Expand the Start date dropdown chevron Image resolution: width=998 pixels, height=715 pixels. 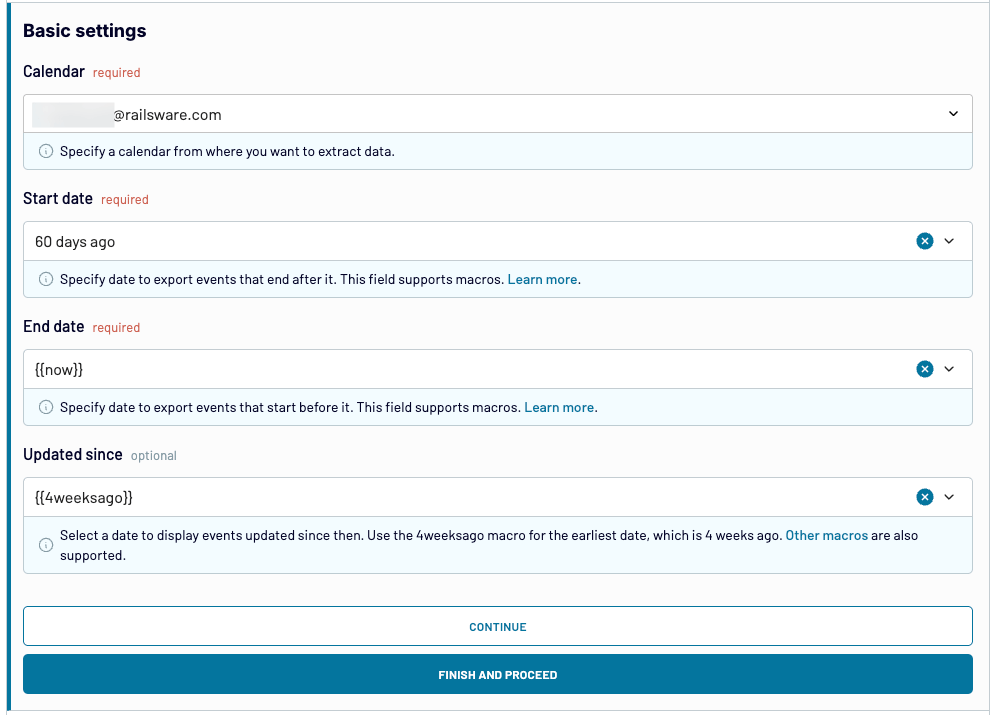[949, 241]
